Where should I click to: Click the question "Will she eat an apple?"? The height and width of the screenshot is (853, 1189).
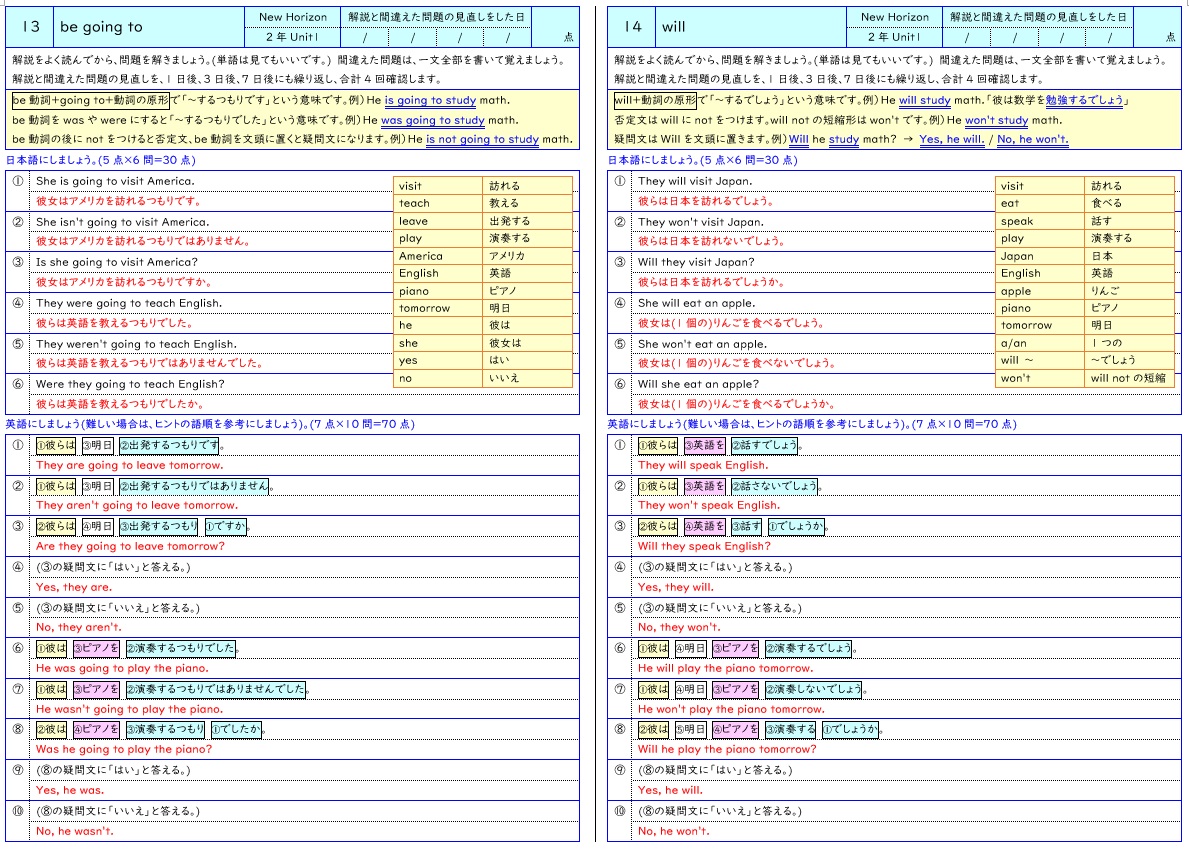click(698, 384)
